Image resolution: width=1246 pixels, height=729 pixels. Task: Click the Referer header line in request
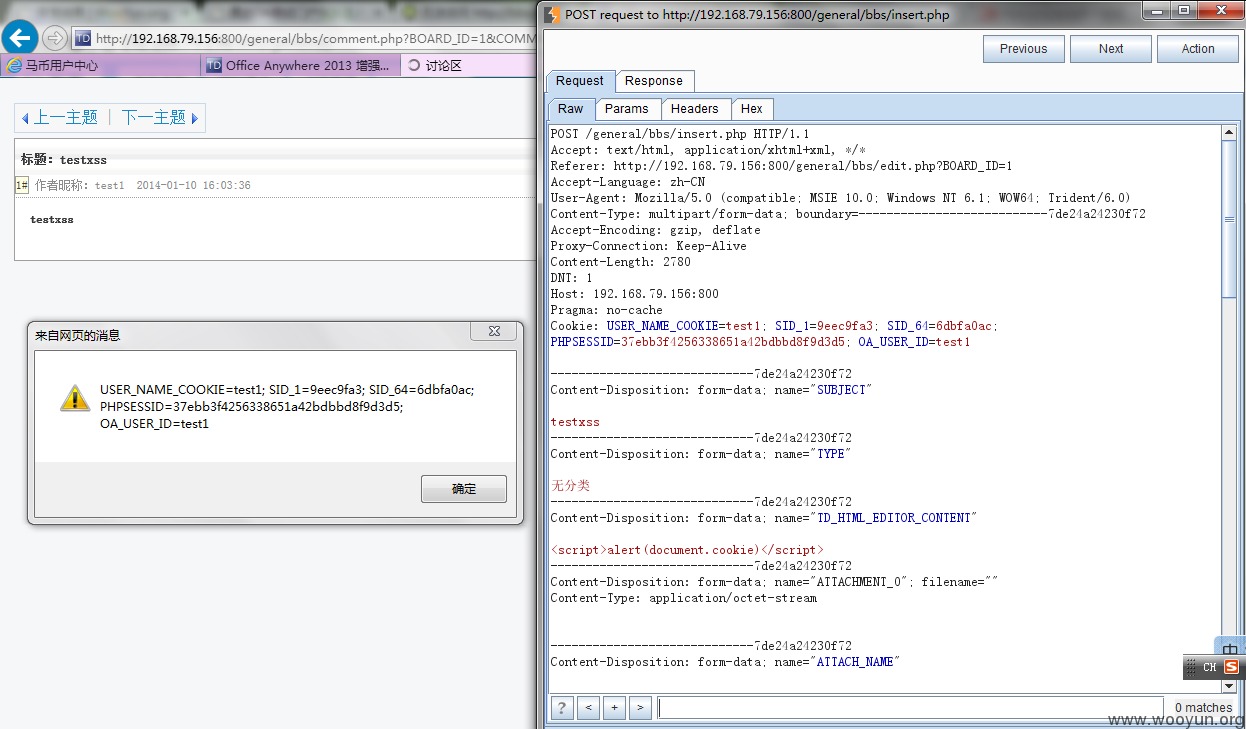(781, 166)
